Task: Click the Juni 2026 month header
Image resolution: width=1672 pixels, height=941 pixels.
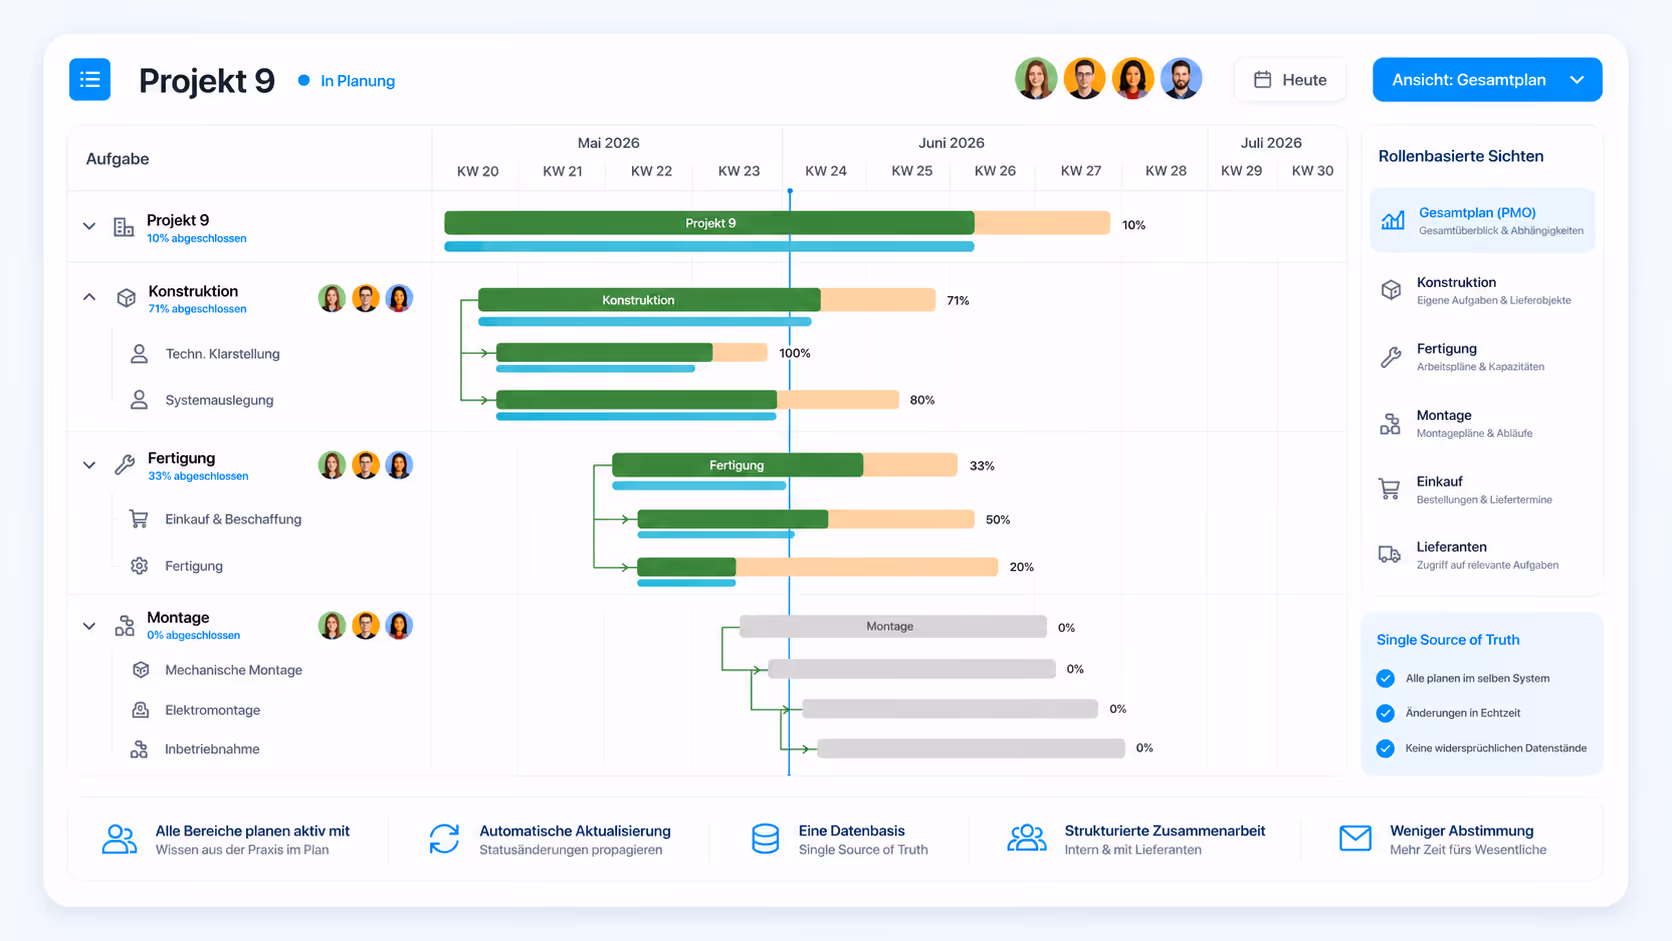Action: 951,143
